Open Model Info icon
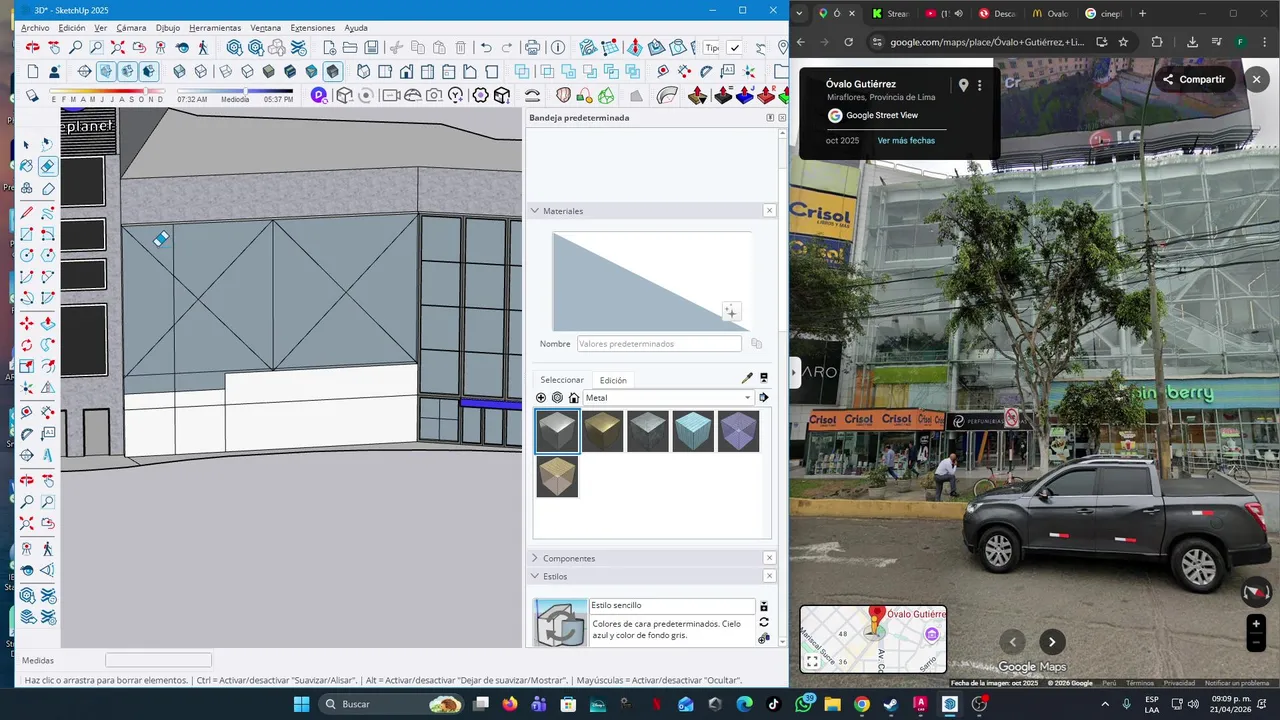The height and width of the screenshot is (720, 1280). (x=557, y=47)
